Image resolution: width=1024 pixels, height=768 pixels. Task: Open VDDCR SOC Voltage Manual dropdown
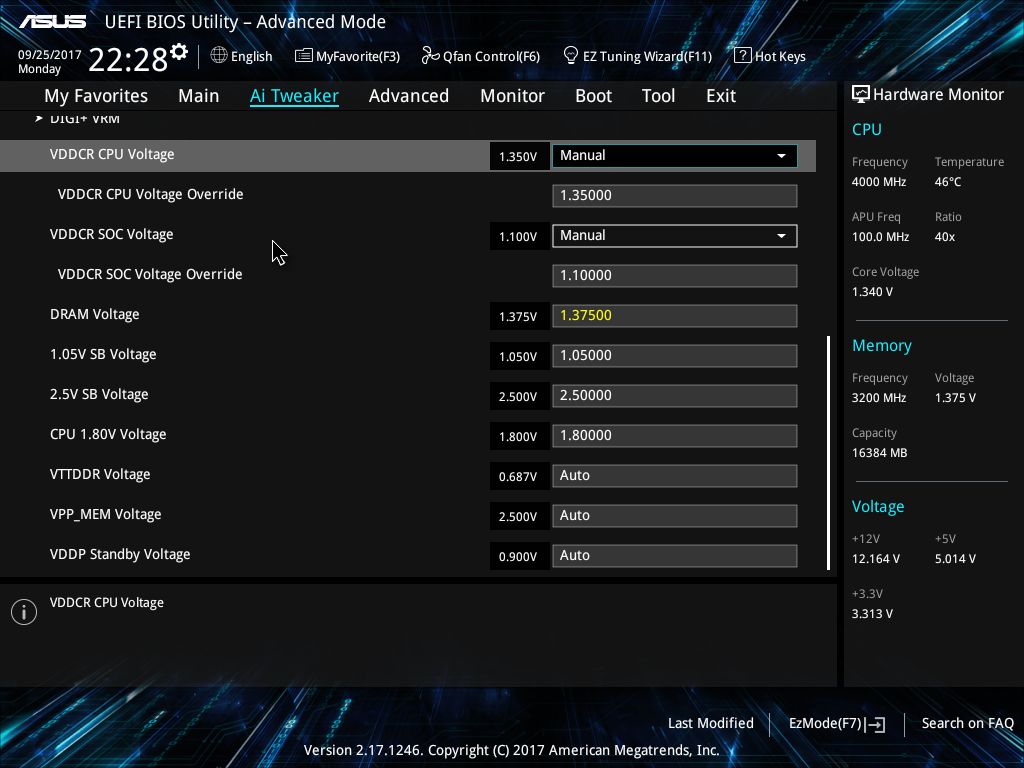coord(675,236)
